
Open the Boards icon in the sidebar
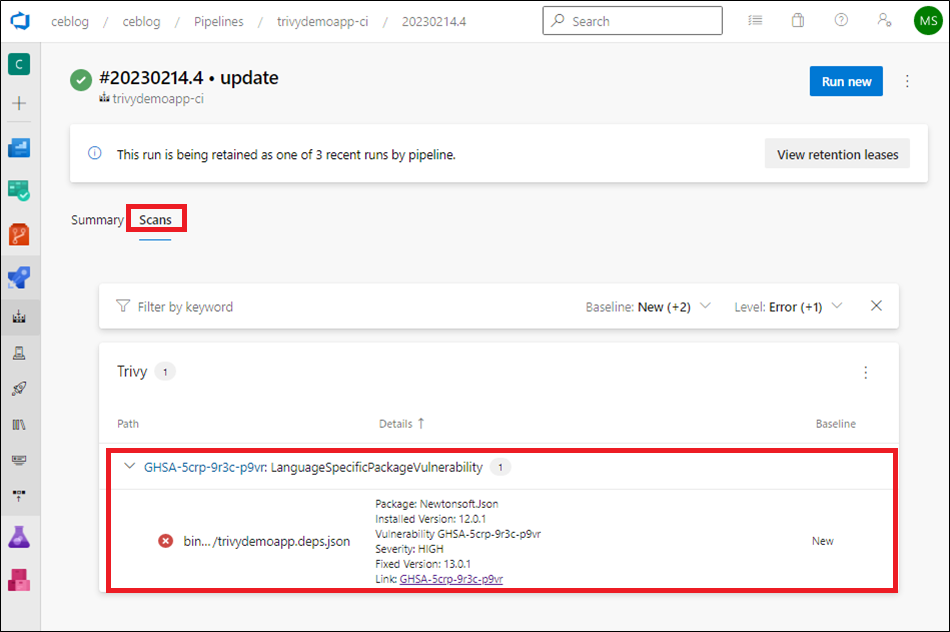pos(19,190)
